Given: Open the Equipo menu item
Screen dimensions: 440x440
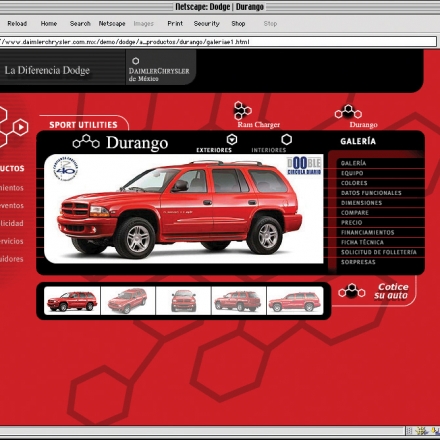Looking at the screenshot, I should pyautogui.click(x=352, y=173).
